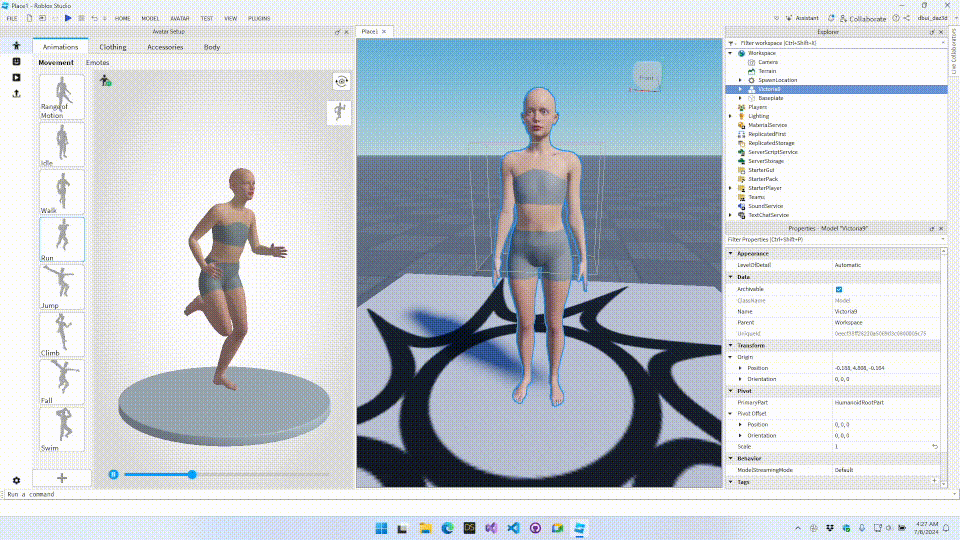
Task: Expand the TextChatService node
Action: coord(730,216)
